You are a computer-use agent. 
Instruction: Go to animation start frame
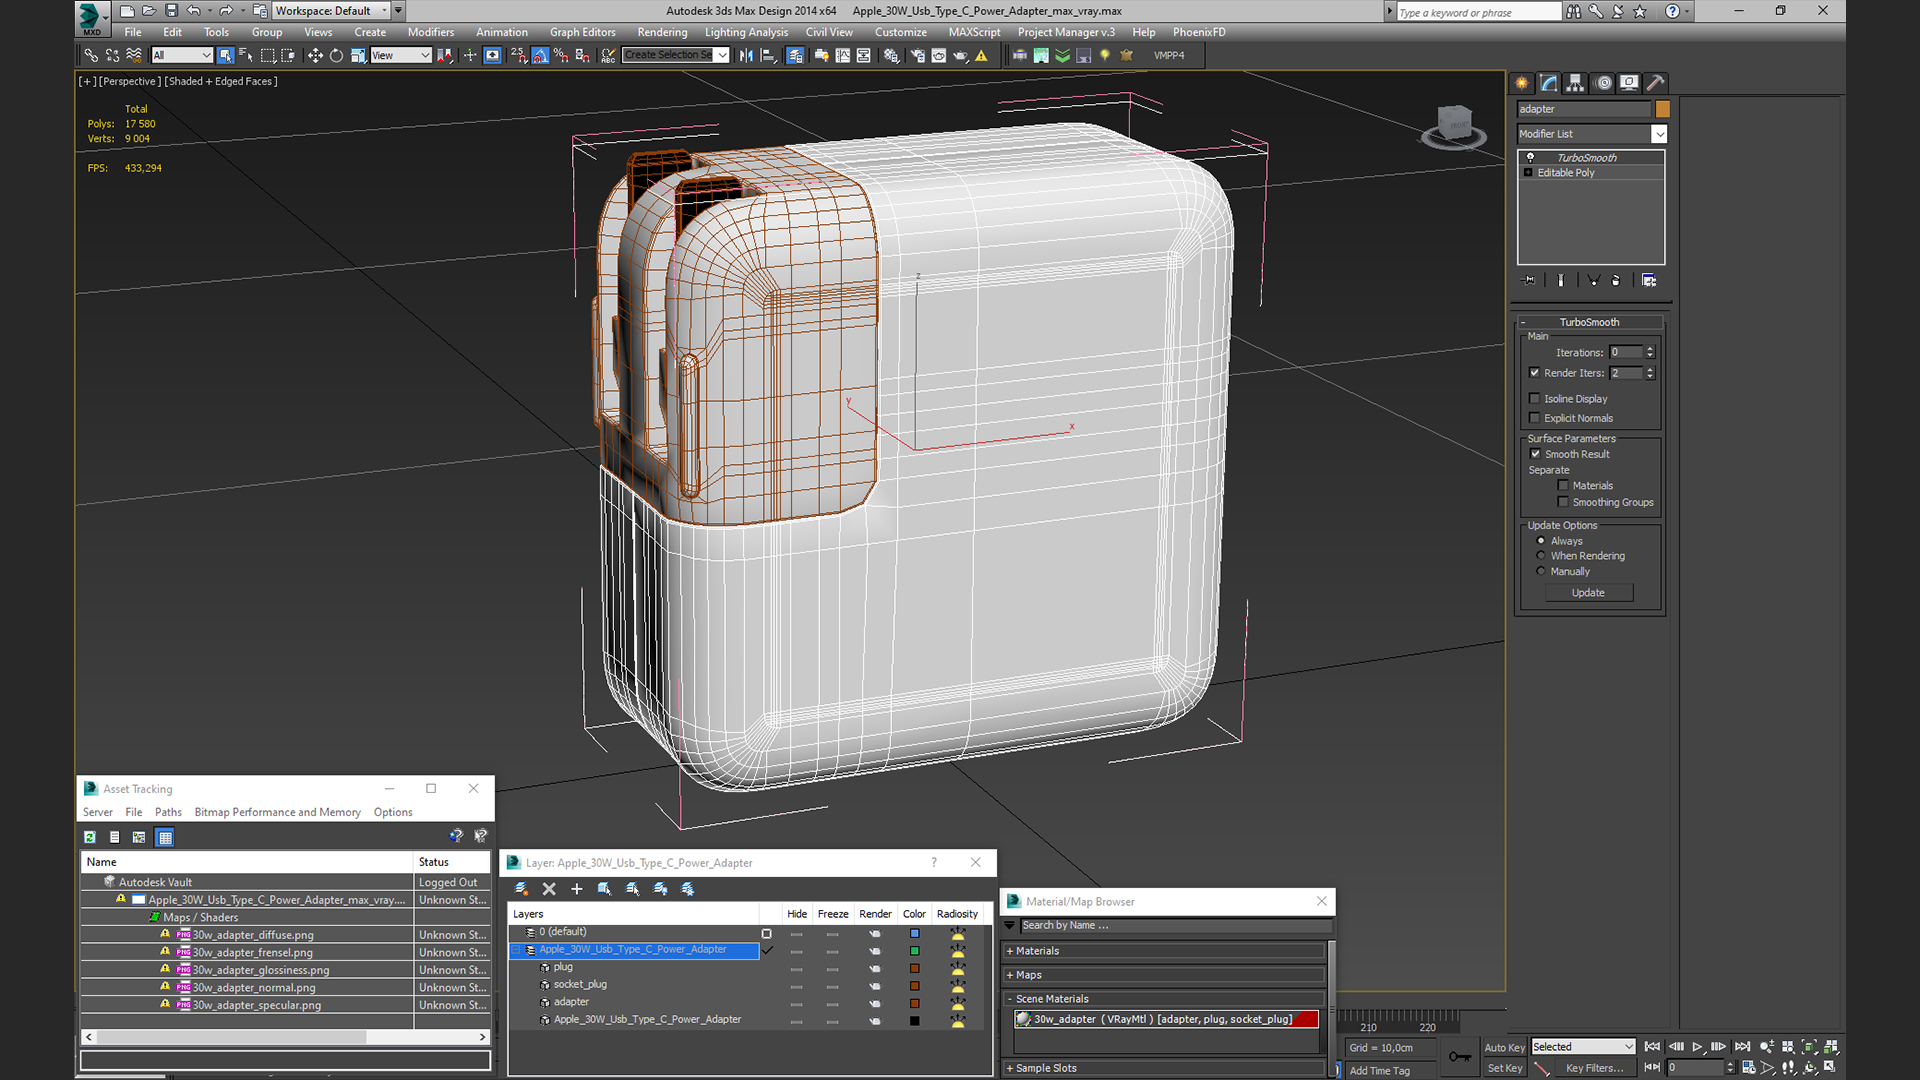(x=1652, y=1047)
